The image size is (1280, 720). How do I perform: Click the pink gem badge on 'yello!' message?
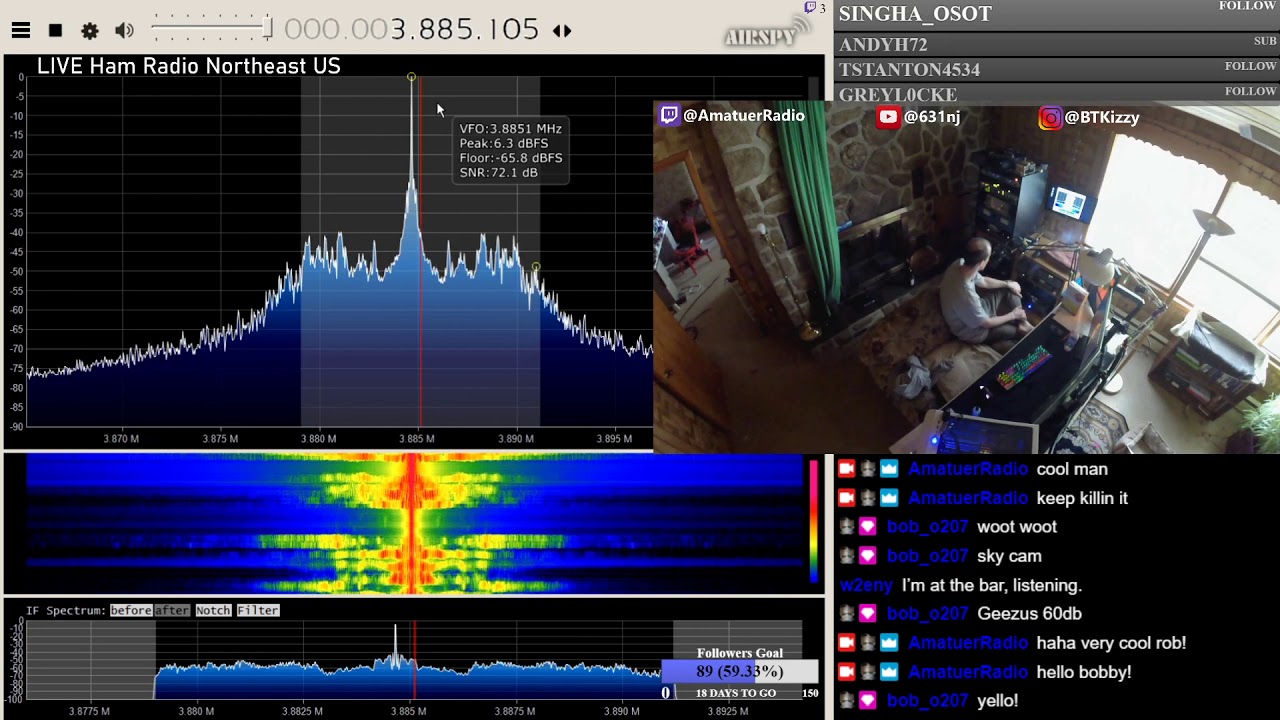click(x=868, y=701)
